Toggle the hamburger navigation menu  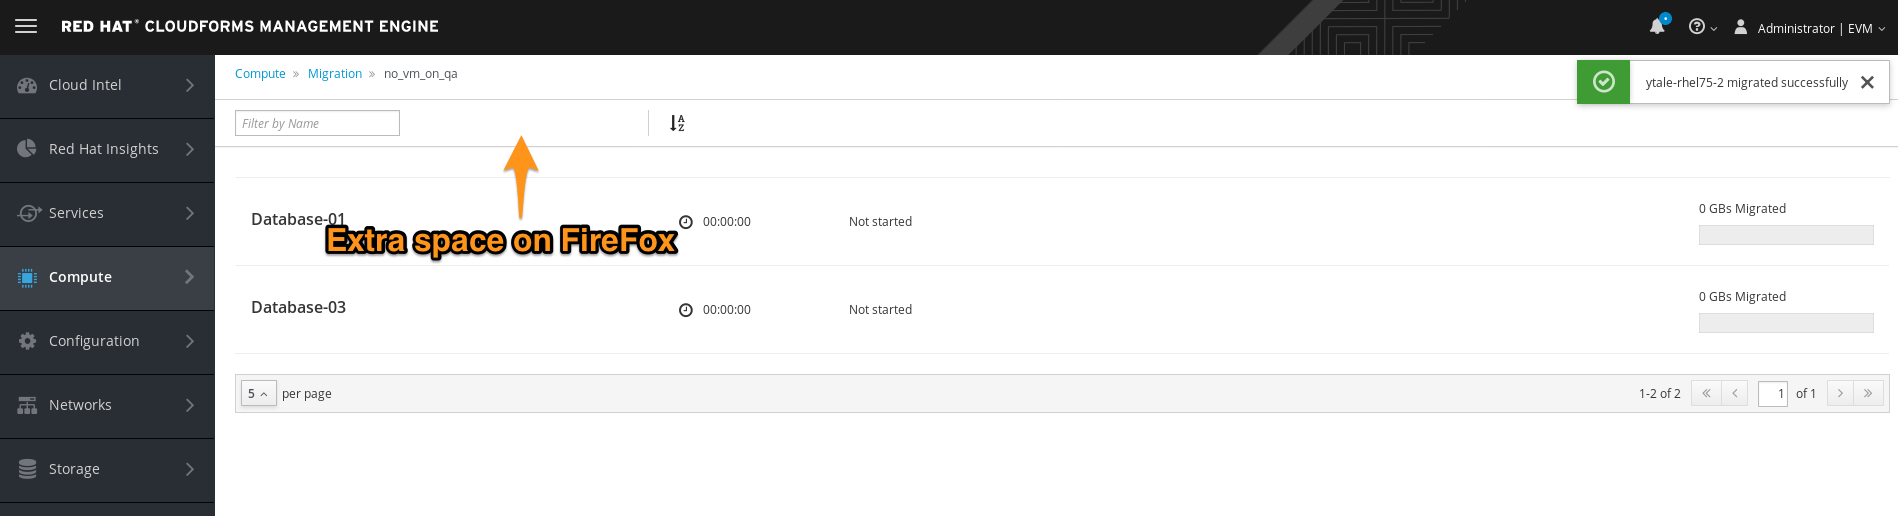point(26,26)
